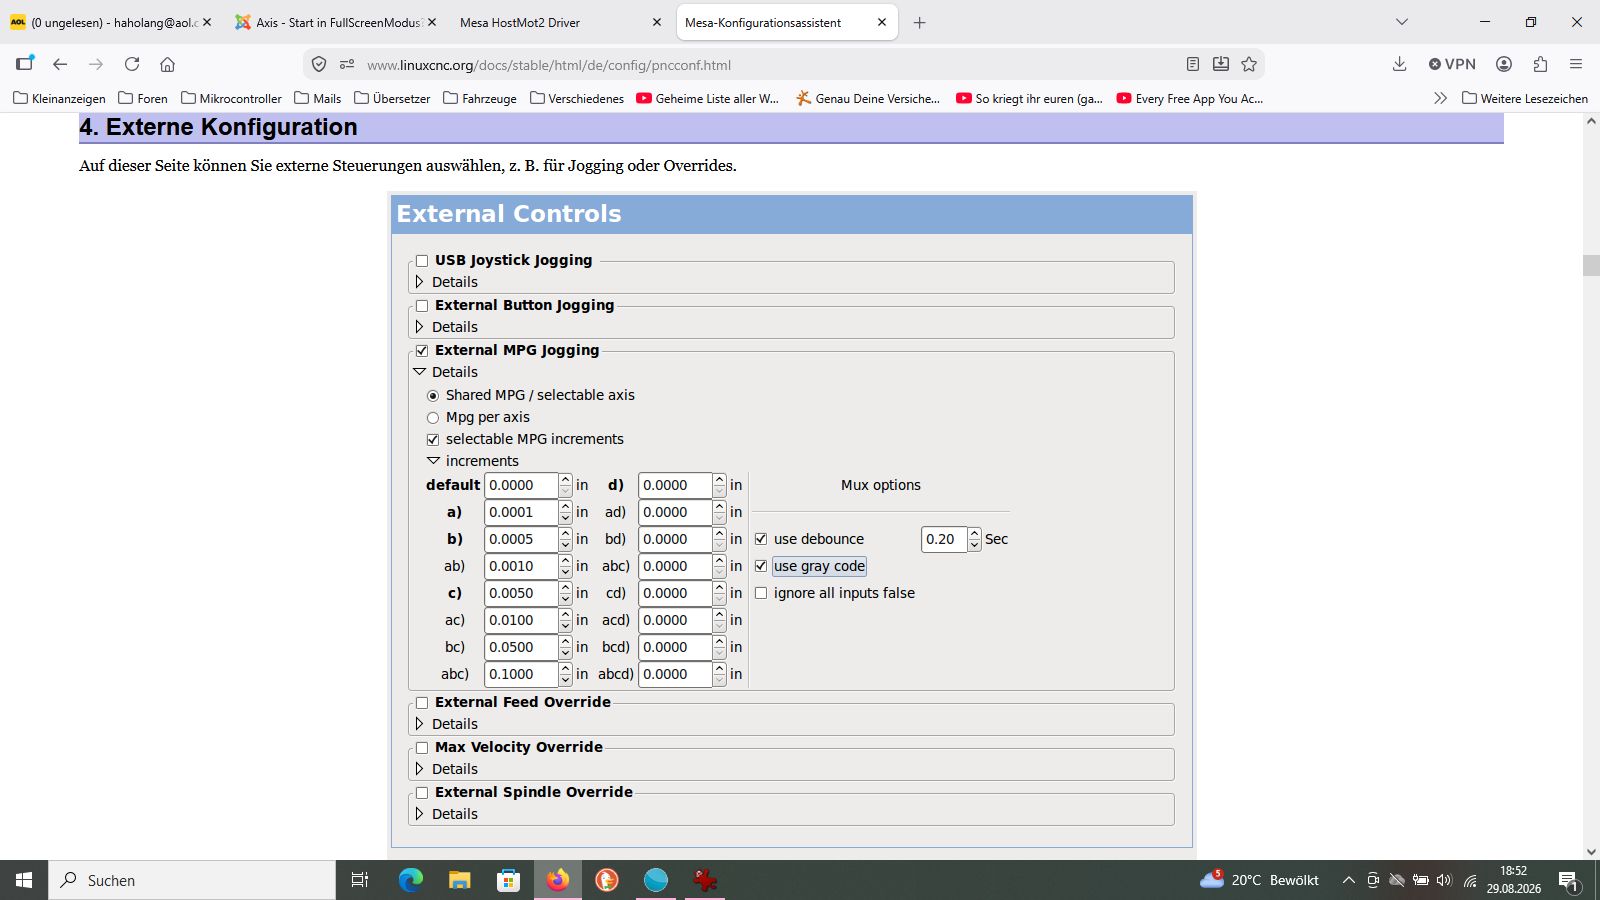This screenshot has width=1600, height=900.
Task: Open the Firefox application menu
Action: (1576, 64)
